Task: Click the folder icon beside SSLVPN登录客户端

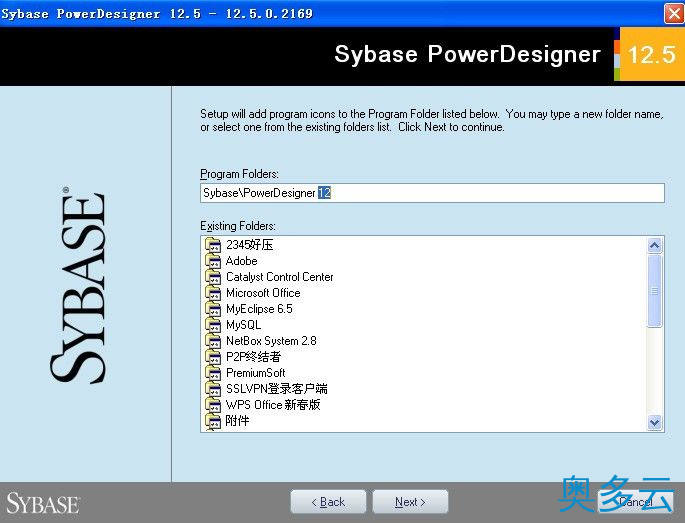Action: pyautogui.click(x=213, y=389)
